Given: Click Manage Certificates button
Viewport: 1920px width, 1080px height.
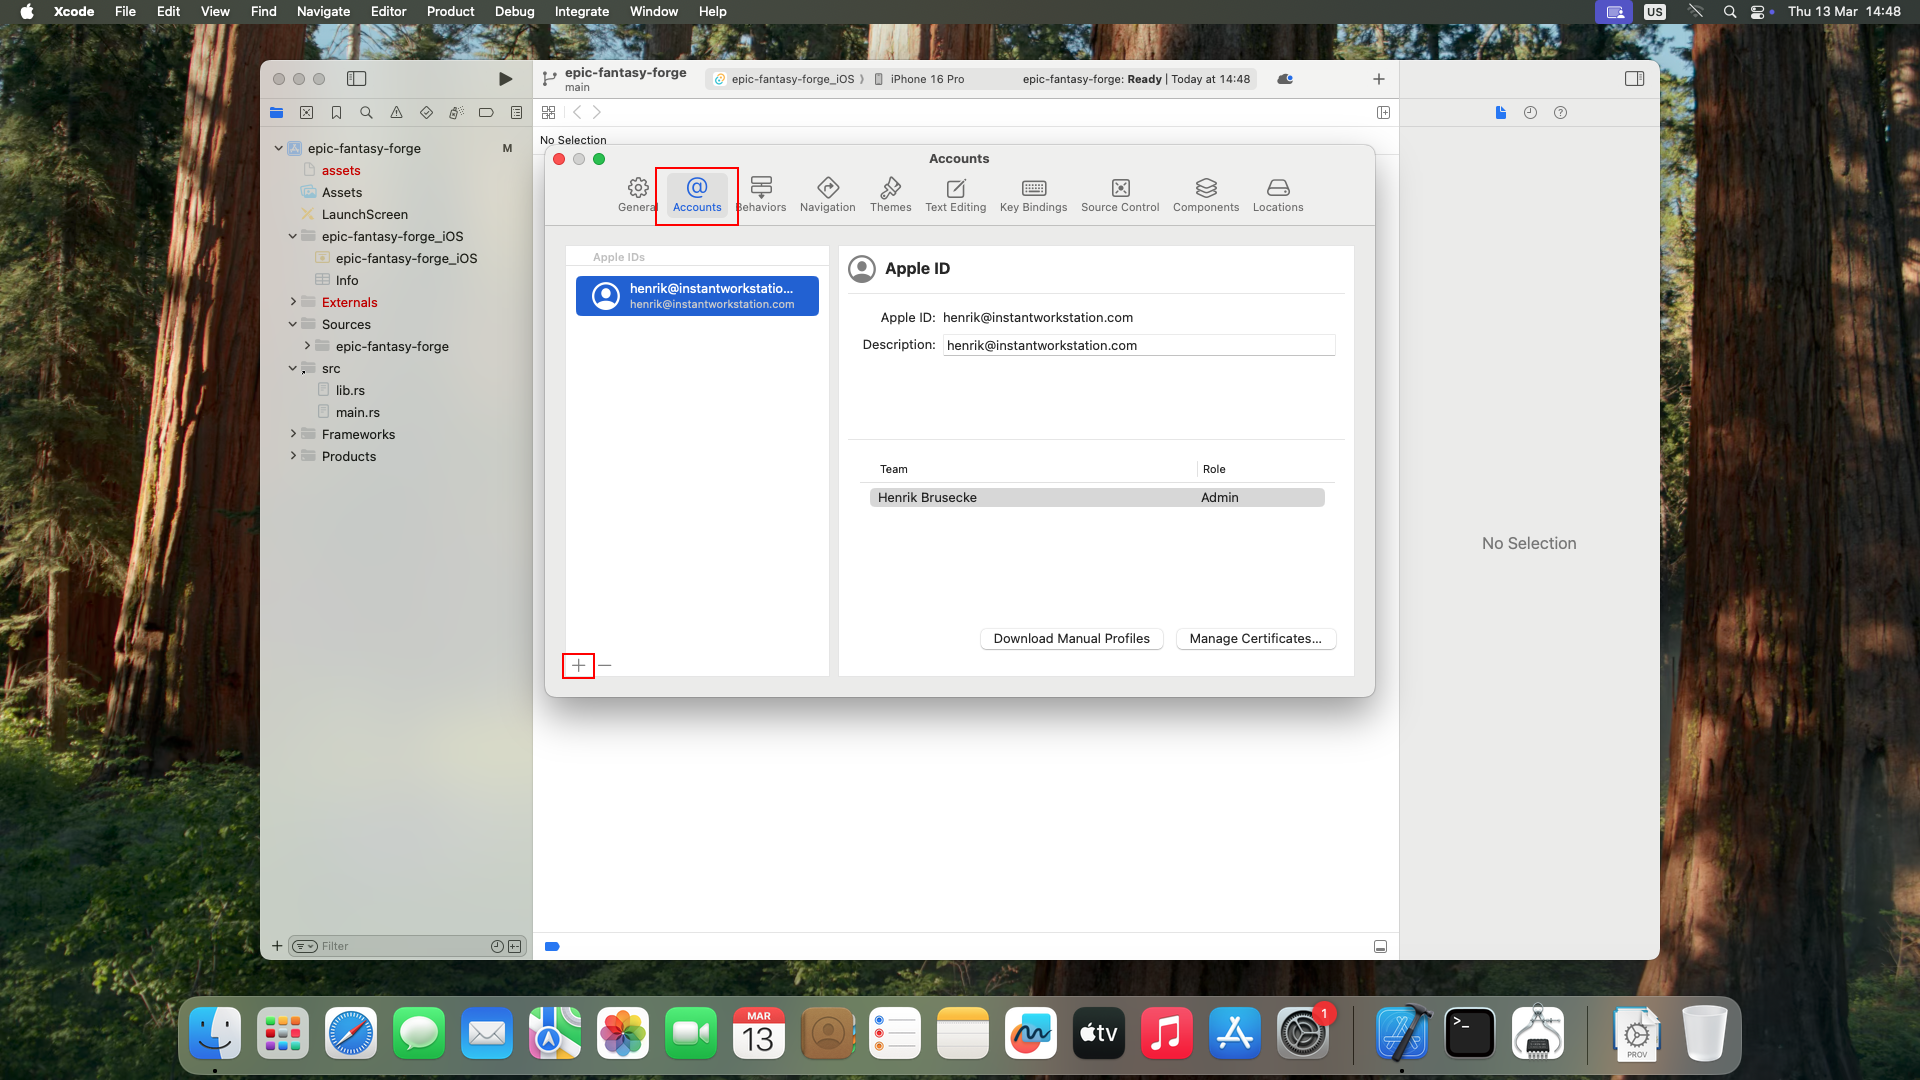Looking at the screenshot, I should (x=1256, y=639).
